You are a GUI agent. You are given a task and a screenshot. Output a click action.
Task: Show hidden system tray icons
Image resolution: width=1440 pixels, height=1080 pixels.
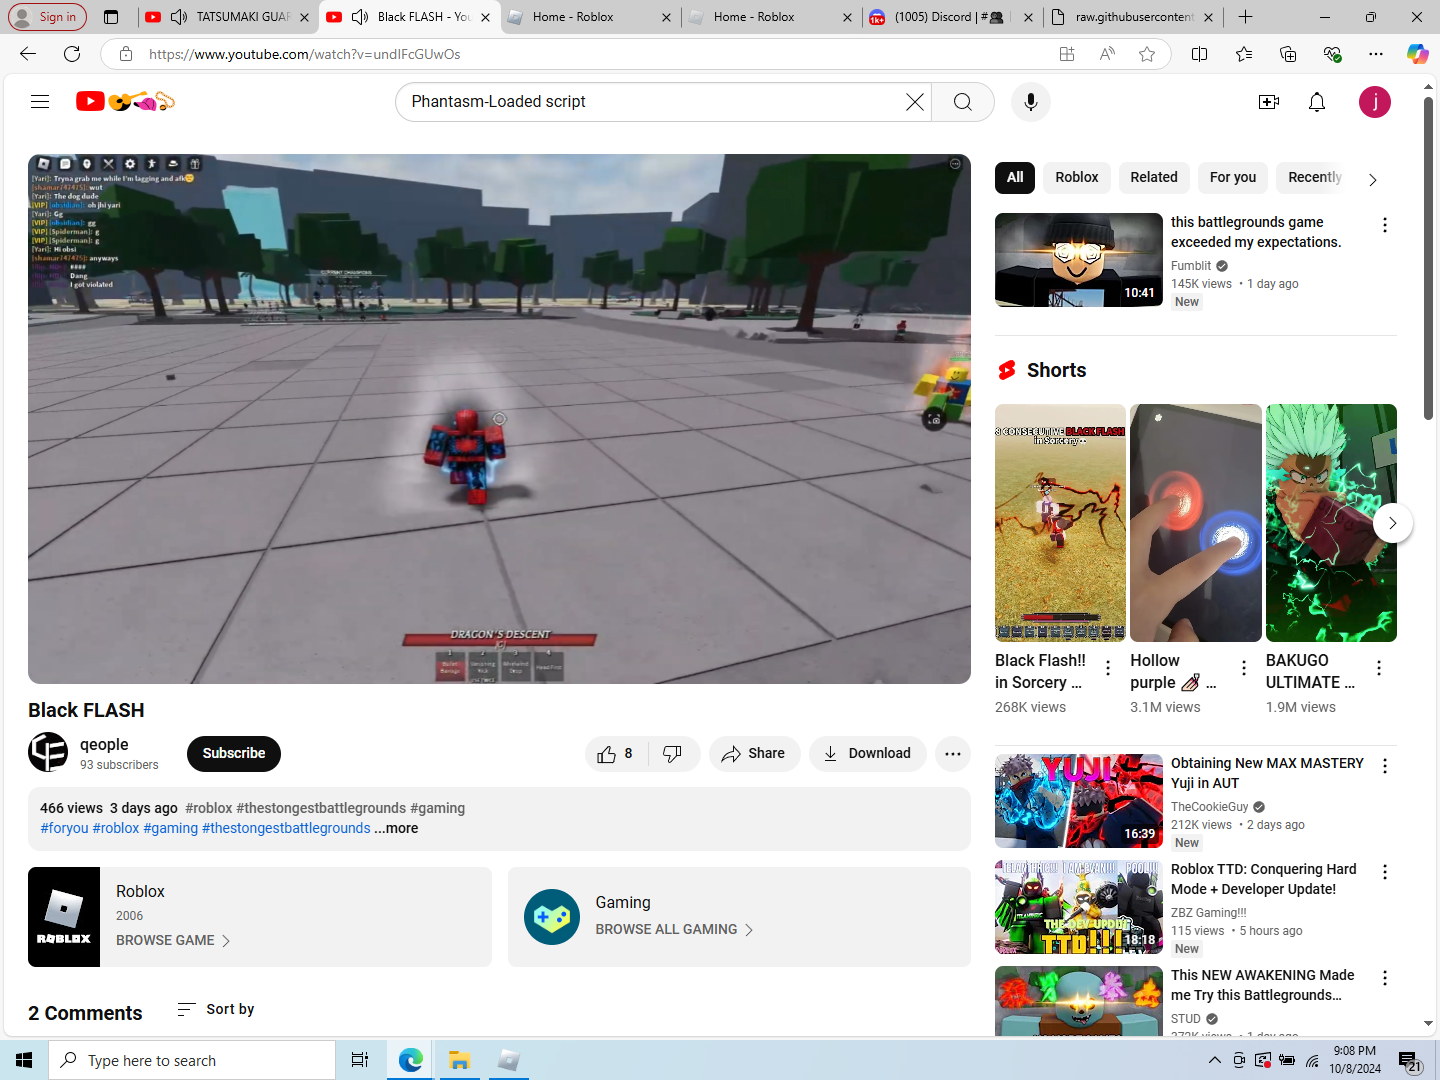[1214, 1060]
